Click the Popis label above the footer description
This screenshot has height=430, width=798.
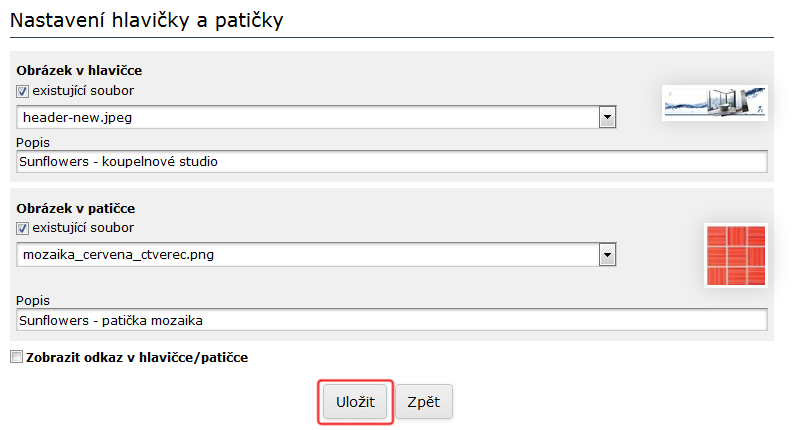click(33, 300)
